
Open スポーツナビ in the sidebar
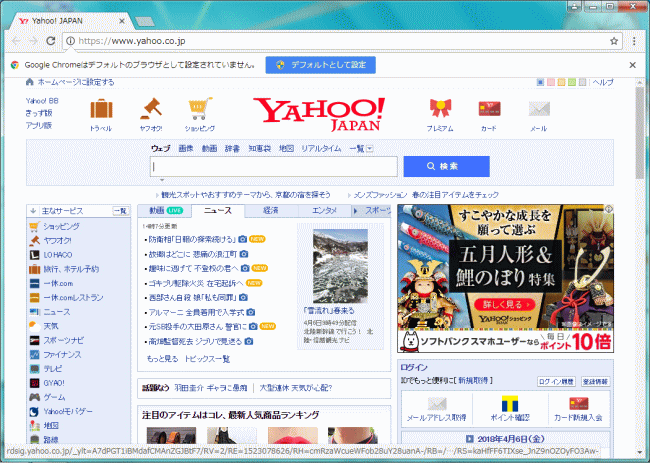(x=63, y=340)
